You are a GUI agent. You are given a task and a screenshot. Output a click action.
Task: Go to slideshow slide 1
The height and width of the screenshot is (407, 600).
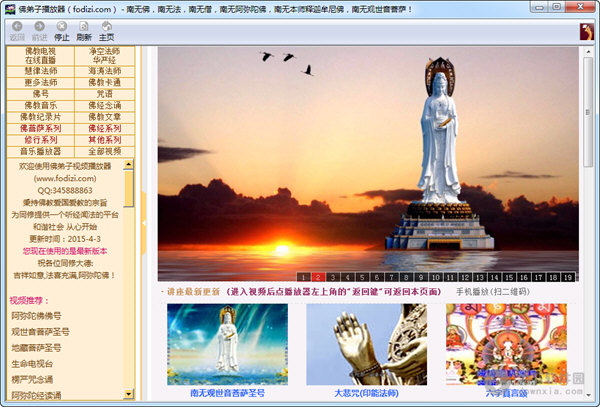(x=303, y=277)
